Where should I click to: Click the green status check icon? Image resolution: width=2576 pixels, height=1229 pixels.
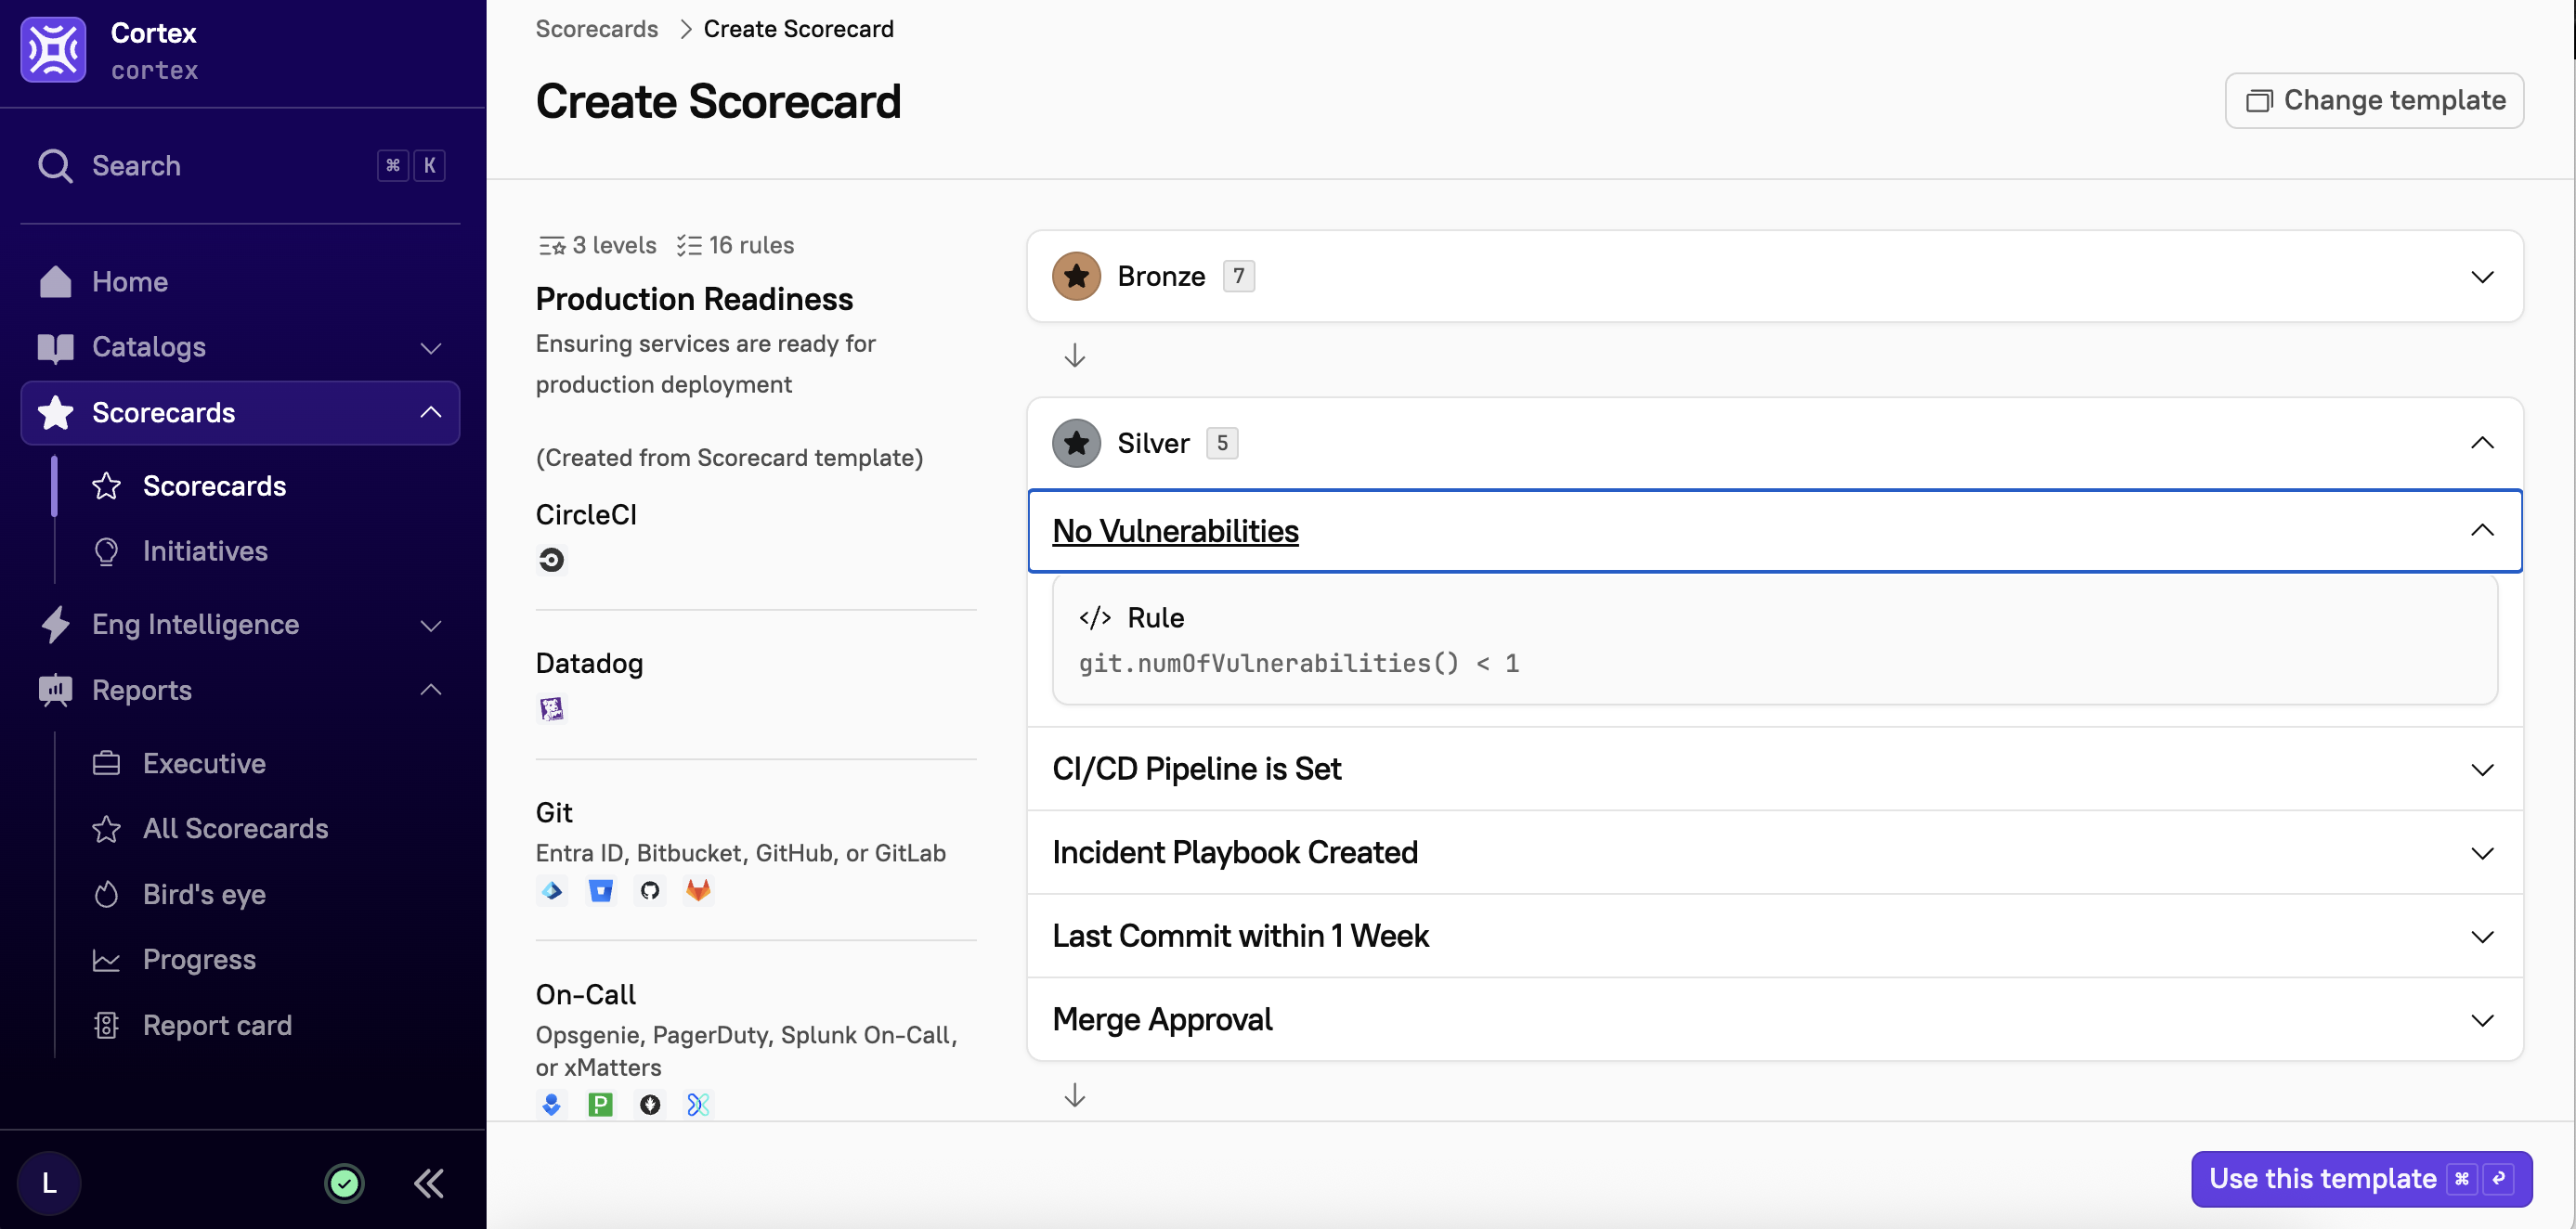344,1183
